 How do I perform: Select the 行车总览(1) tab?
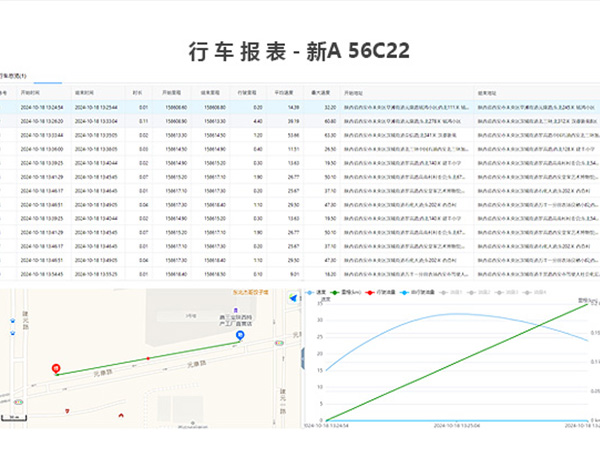click(x=13, y=76)
